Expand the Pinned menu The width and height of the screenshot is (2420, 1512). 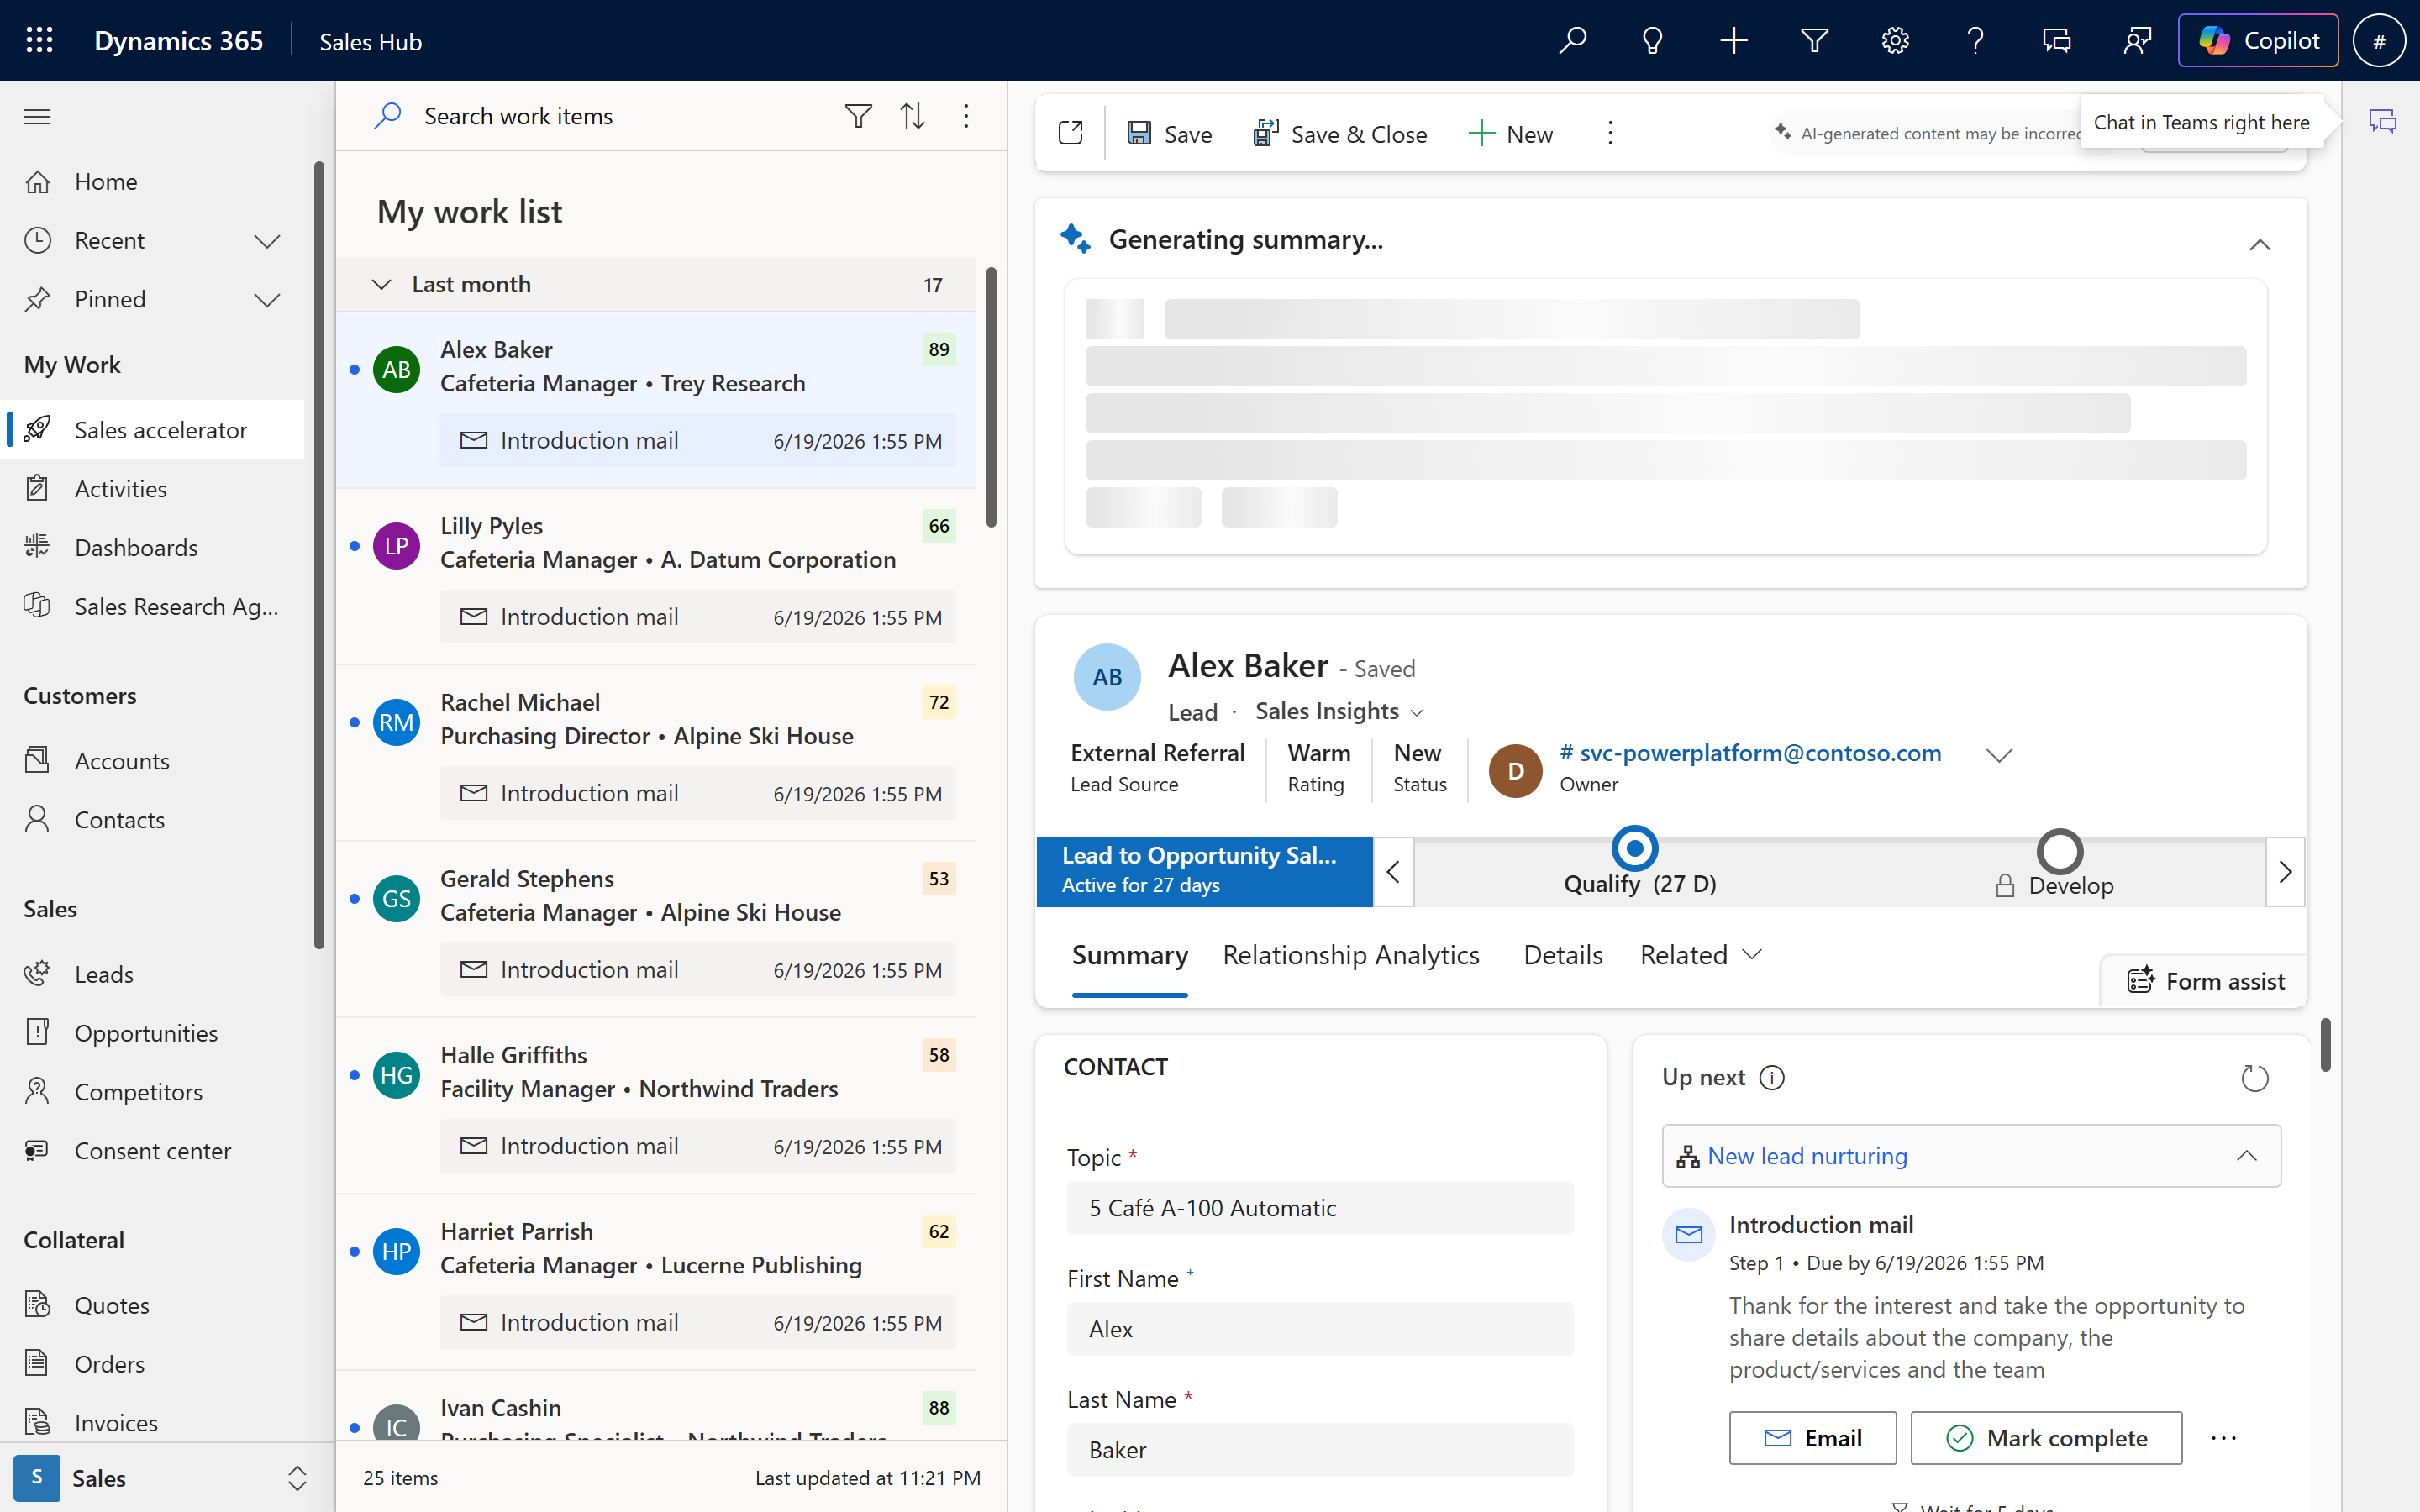267,300
